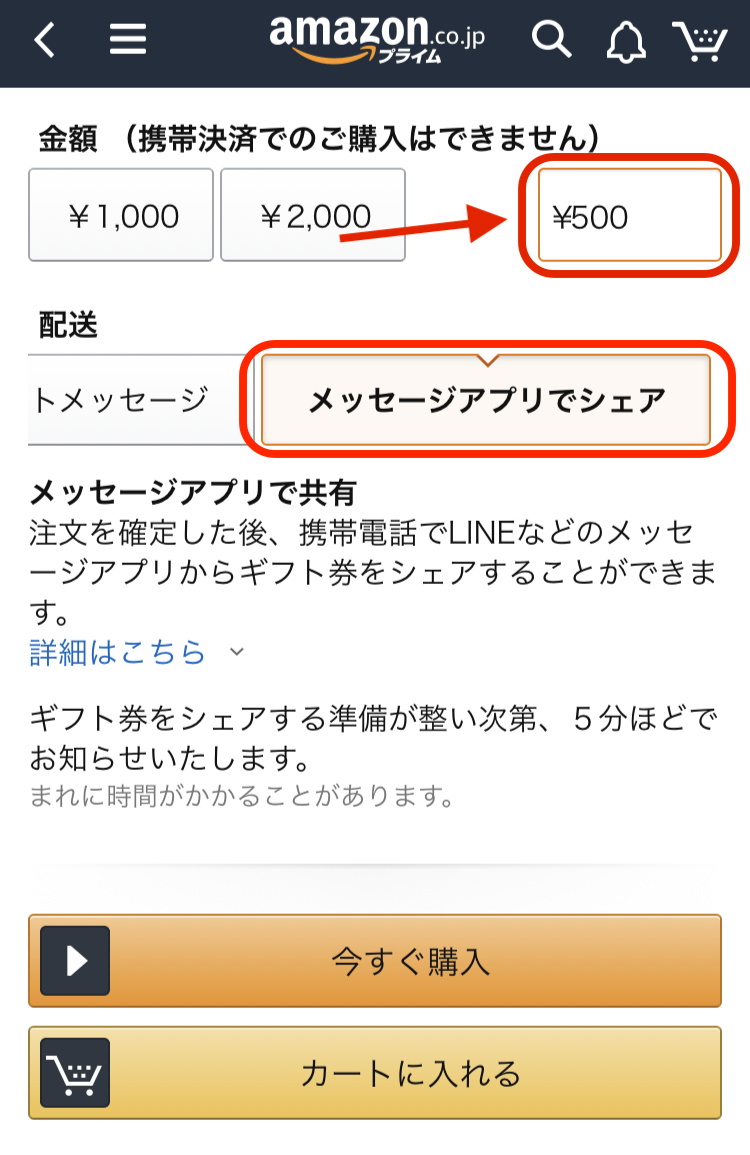Open the shopping cart icon in header

point(699,41)
